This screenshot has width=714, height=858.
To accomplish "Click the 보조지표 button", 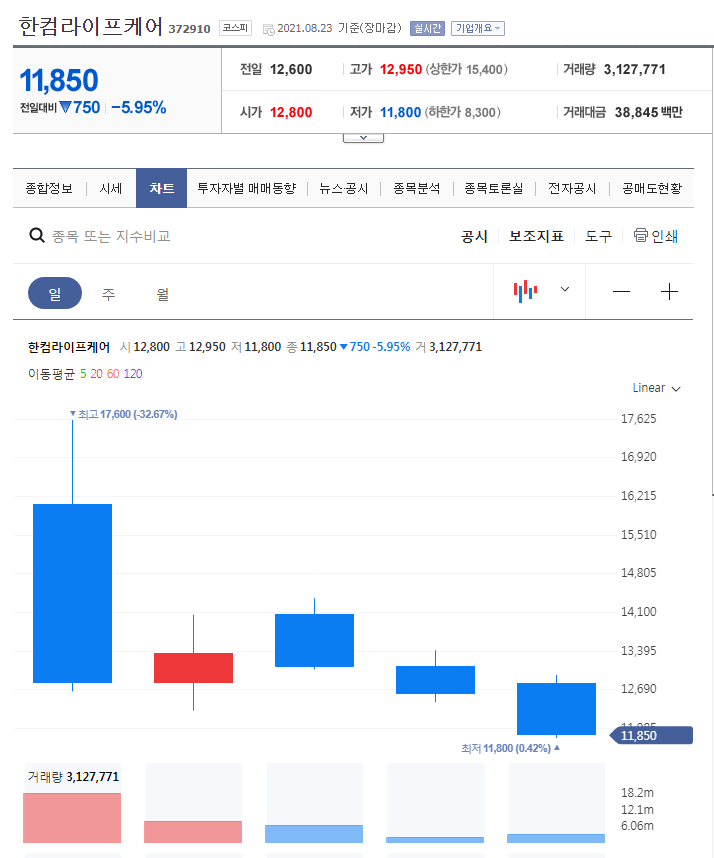I will coord(536,236).
